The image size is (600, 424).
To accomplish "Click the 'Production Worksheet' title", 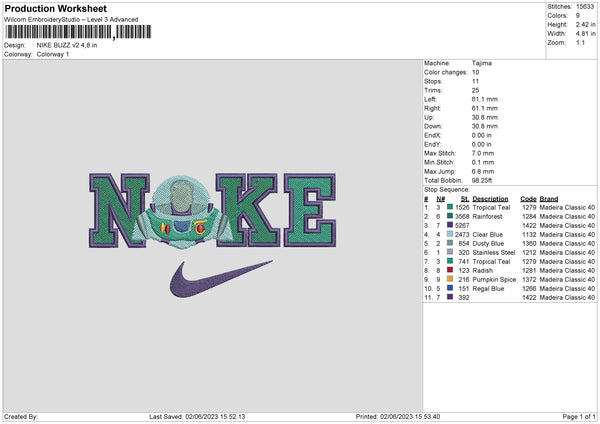I will click(x=55, y=8).
